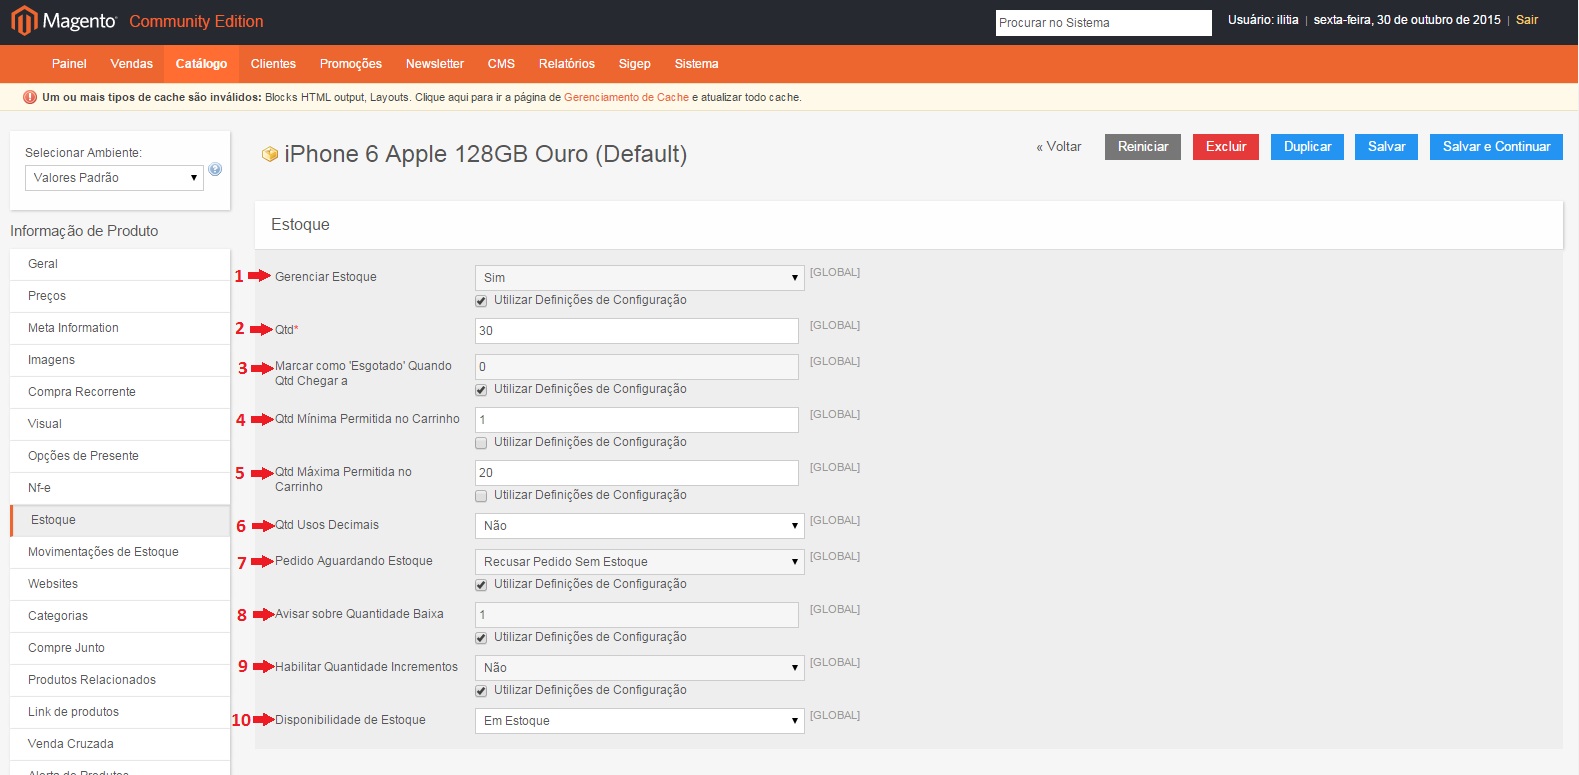This screenshot has height=775, width=1579.
Task: Click the cache warning alert icon
Action: 30,97
